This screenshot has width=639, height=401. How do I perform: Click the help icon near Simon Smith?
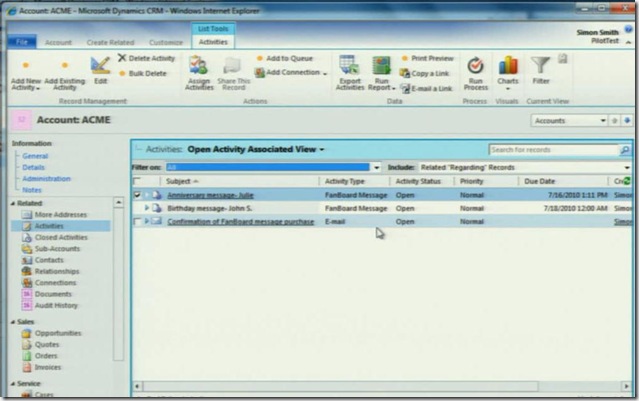point(628,29)
